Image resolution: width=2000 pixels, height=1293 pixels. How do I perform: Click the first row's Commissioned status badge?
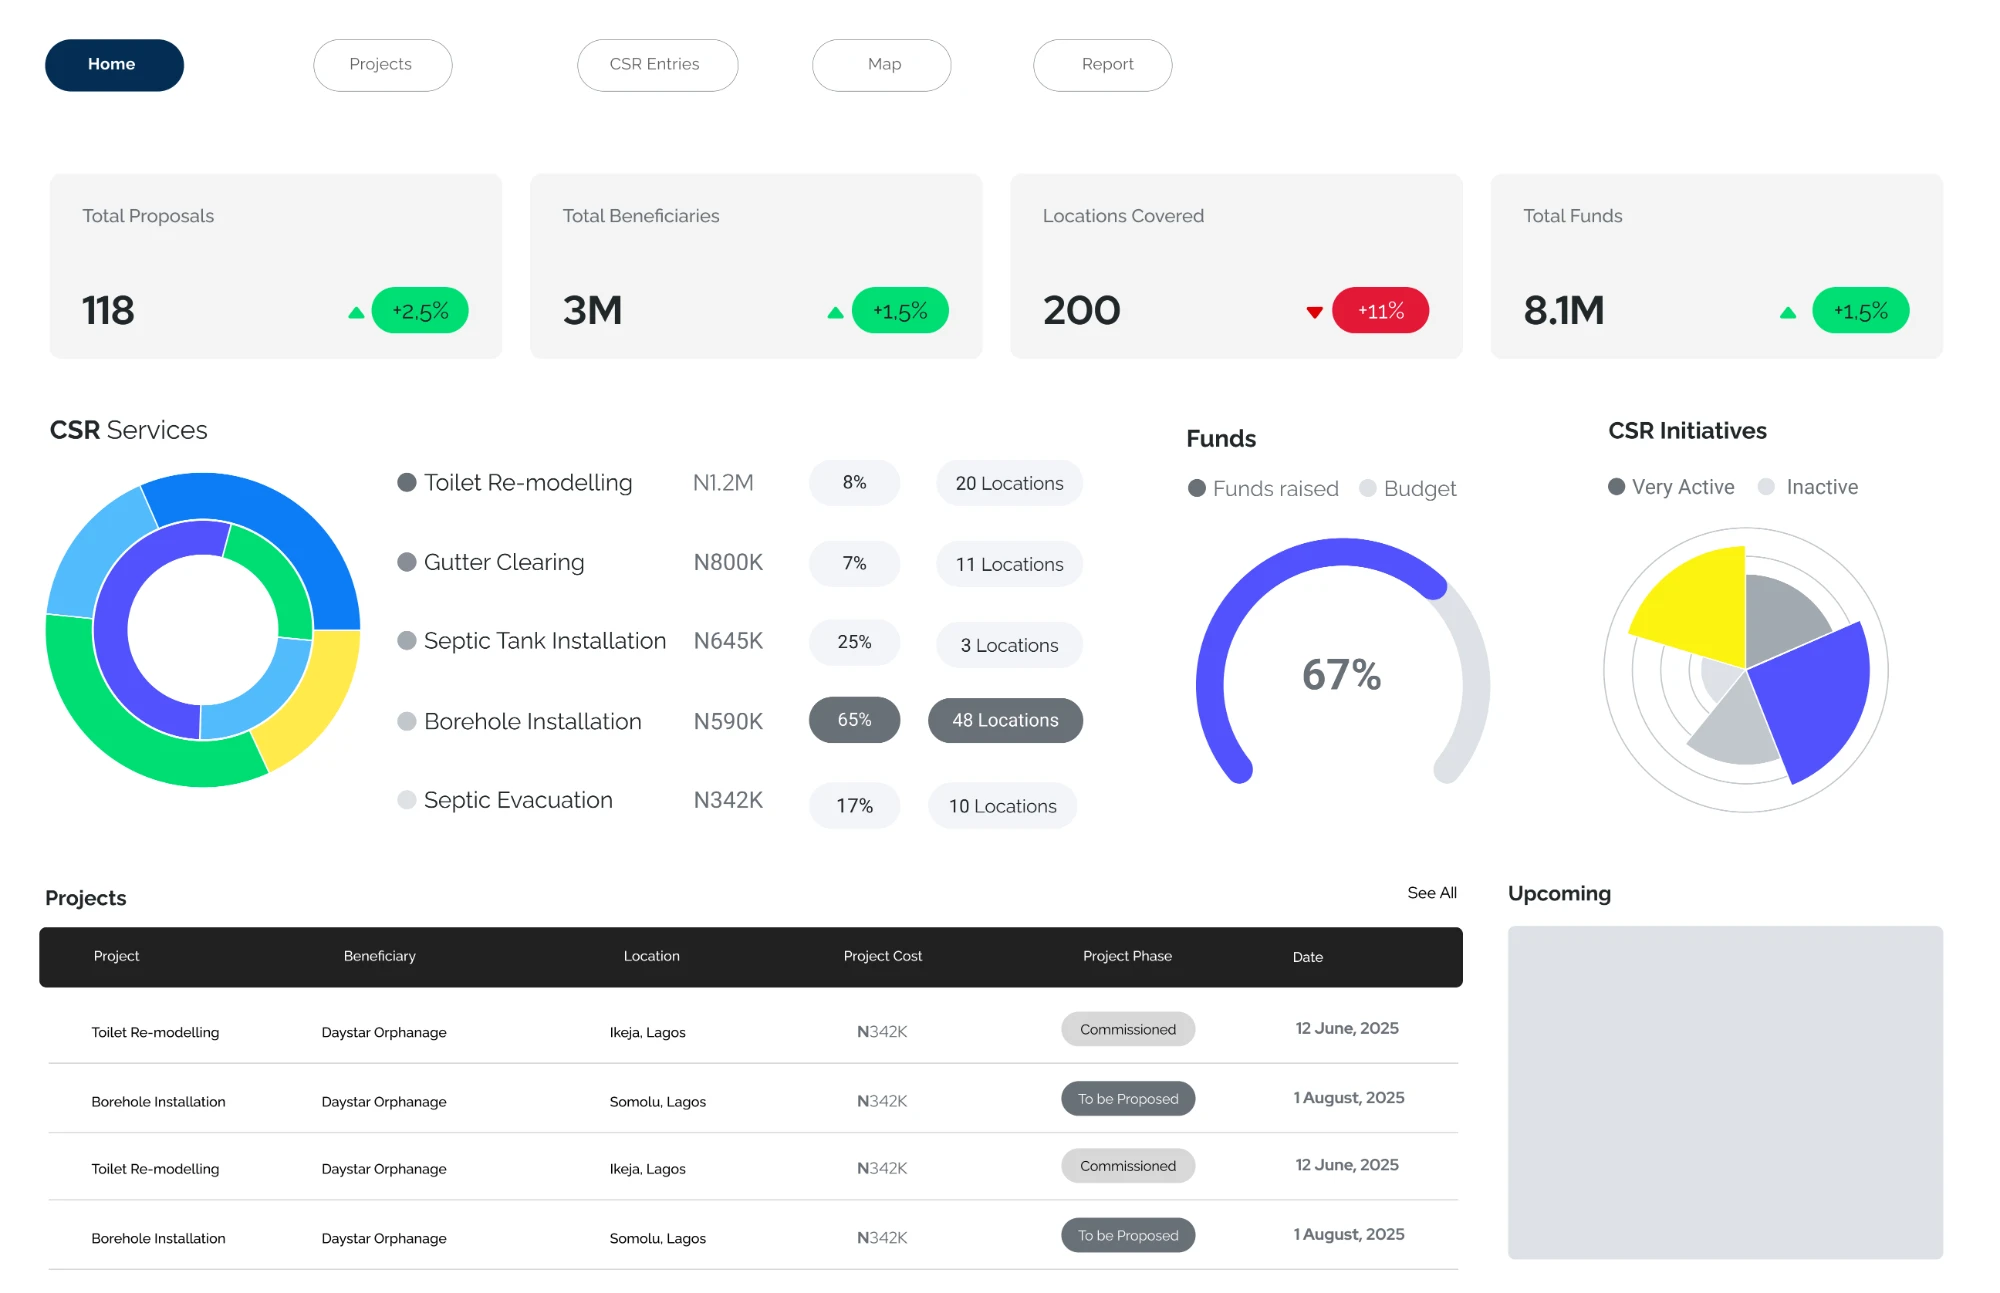[1128, 1029]
